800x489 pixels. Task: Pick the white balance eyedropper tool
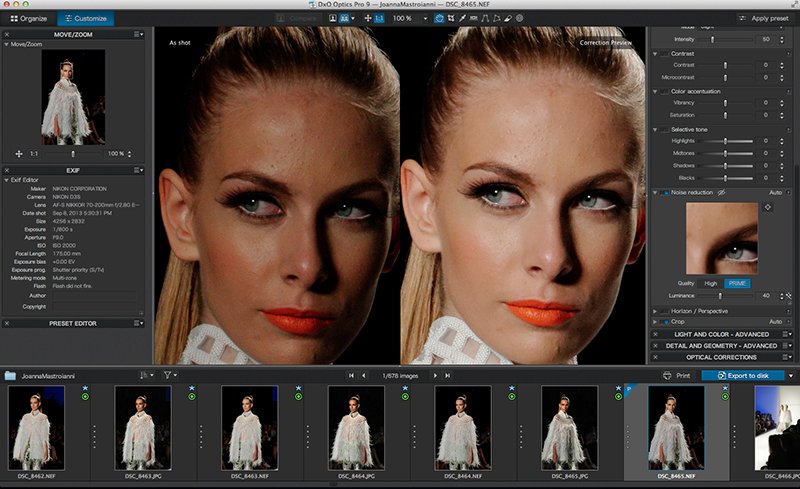pyautogui.click(x=462, y=18)
